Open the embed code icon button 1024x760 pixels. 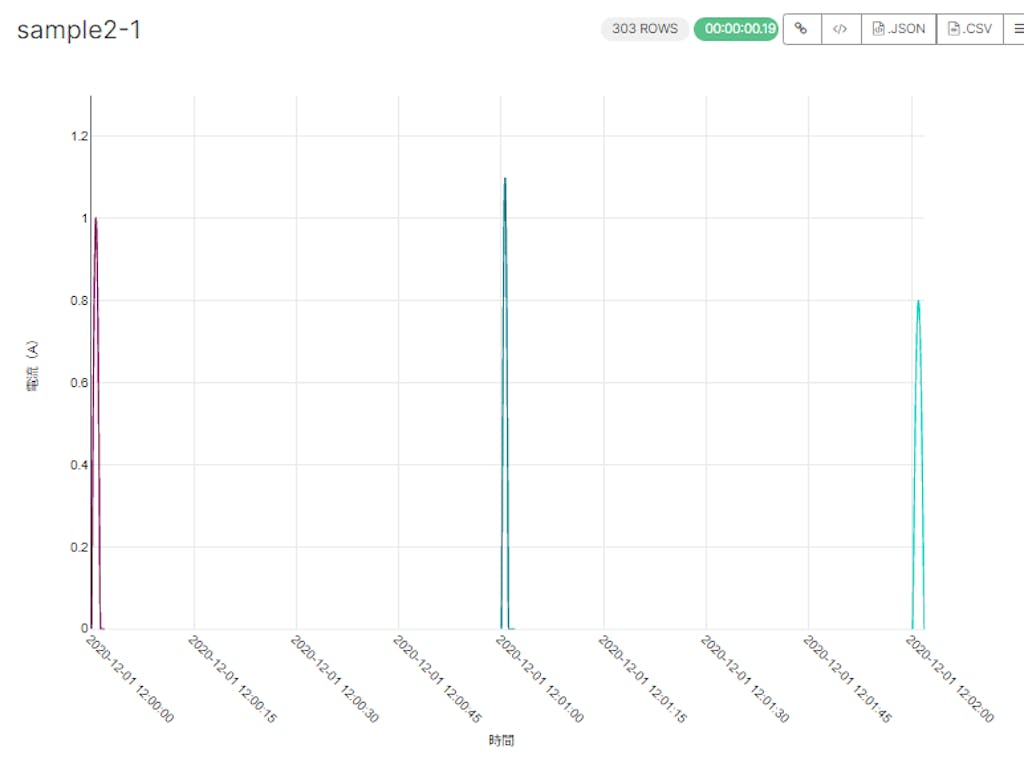840,29
